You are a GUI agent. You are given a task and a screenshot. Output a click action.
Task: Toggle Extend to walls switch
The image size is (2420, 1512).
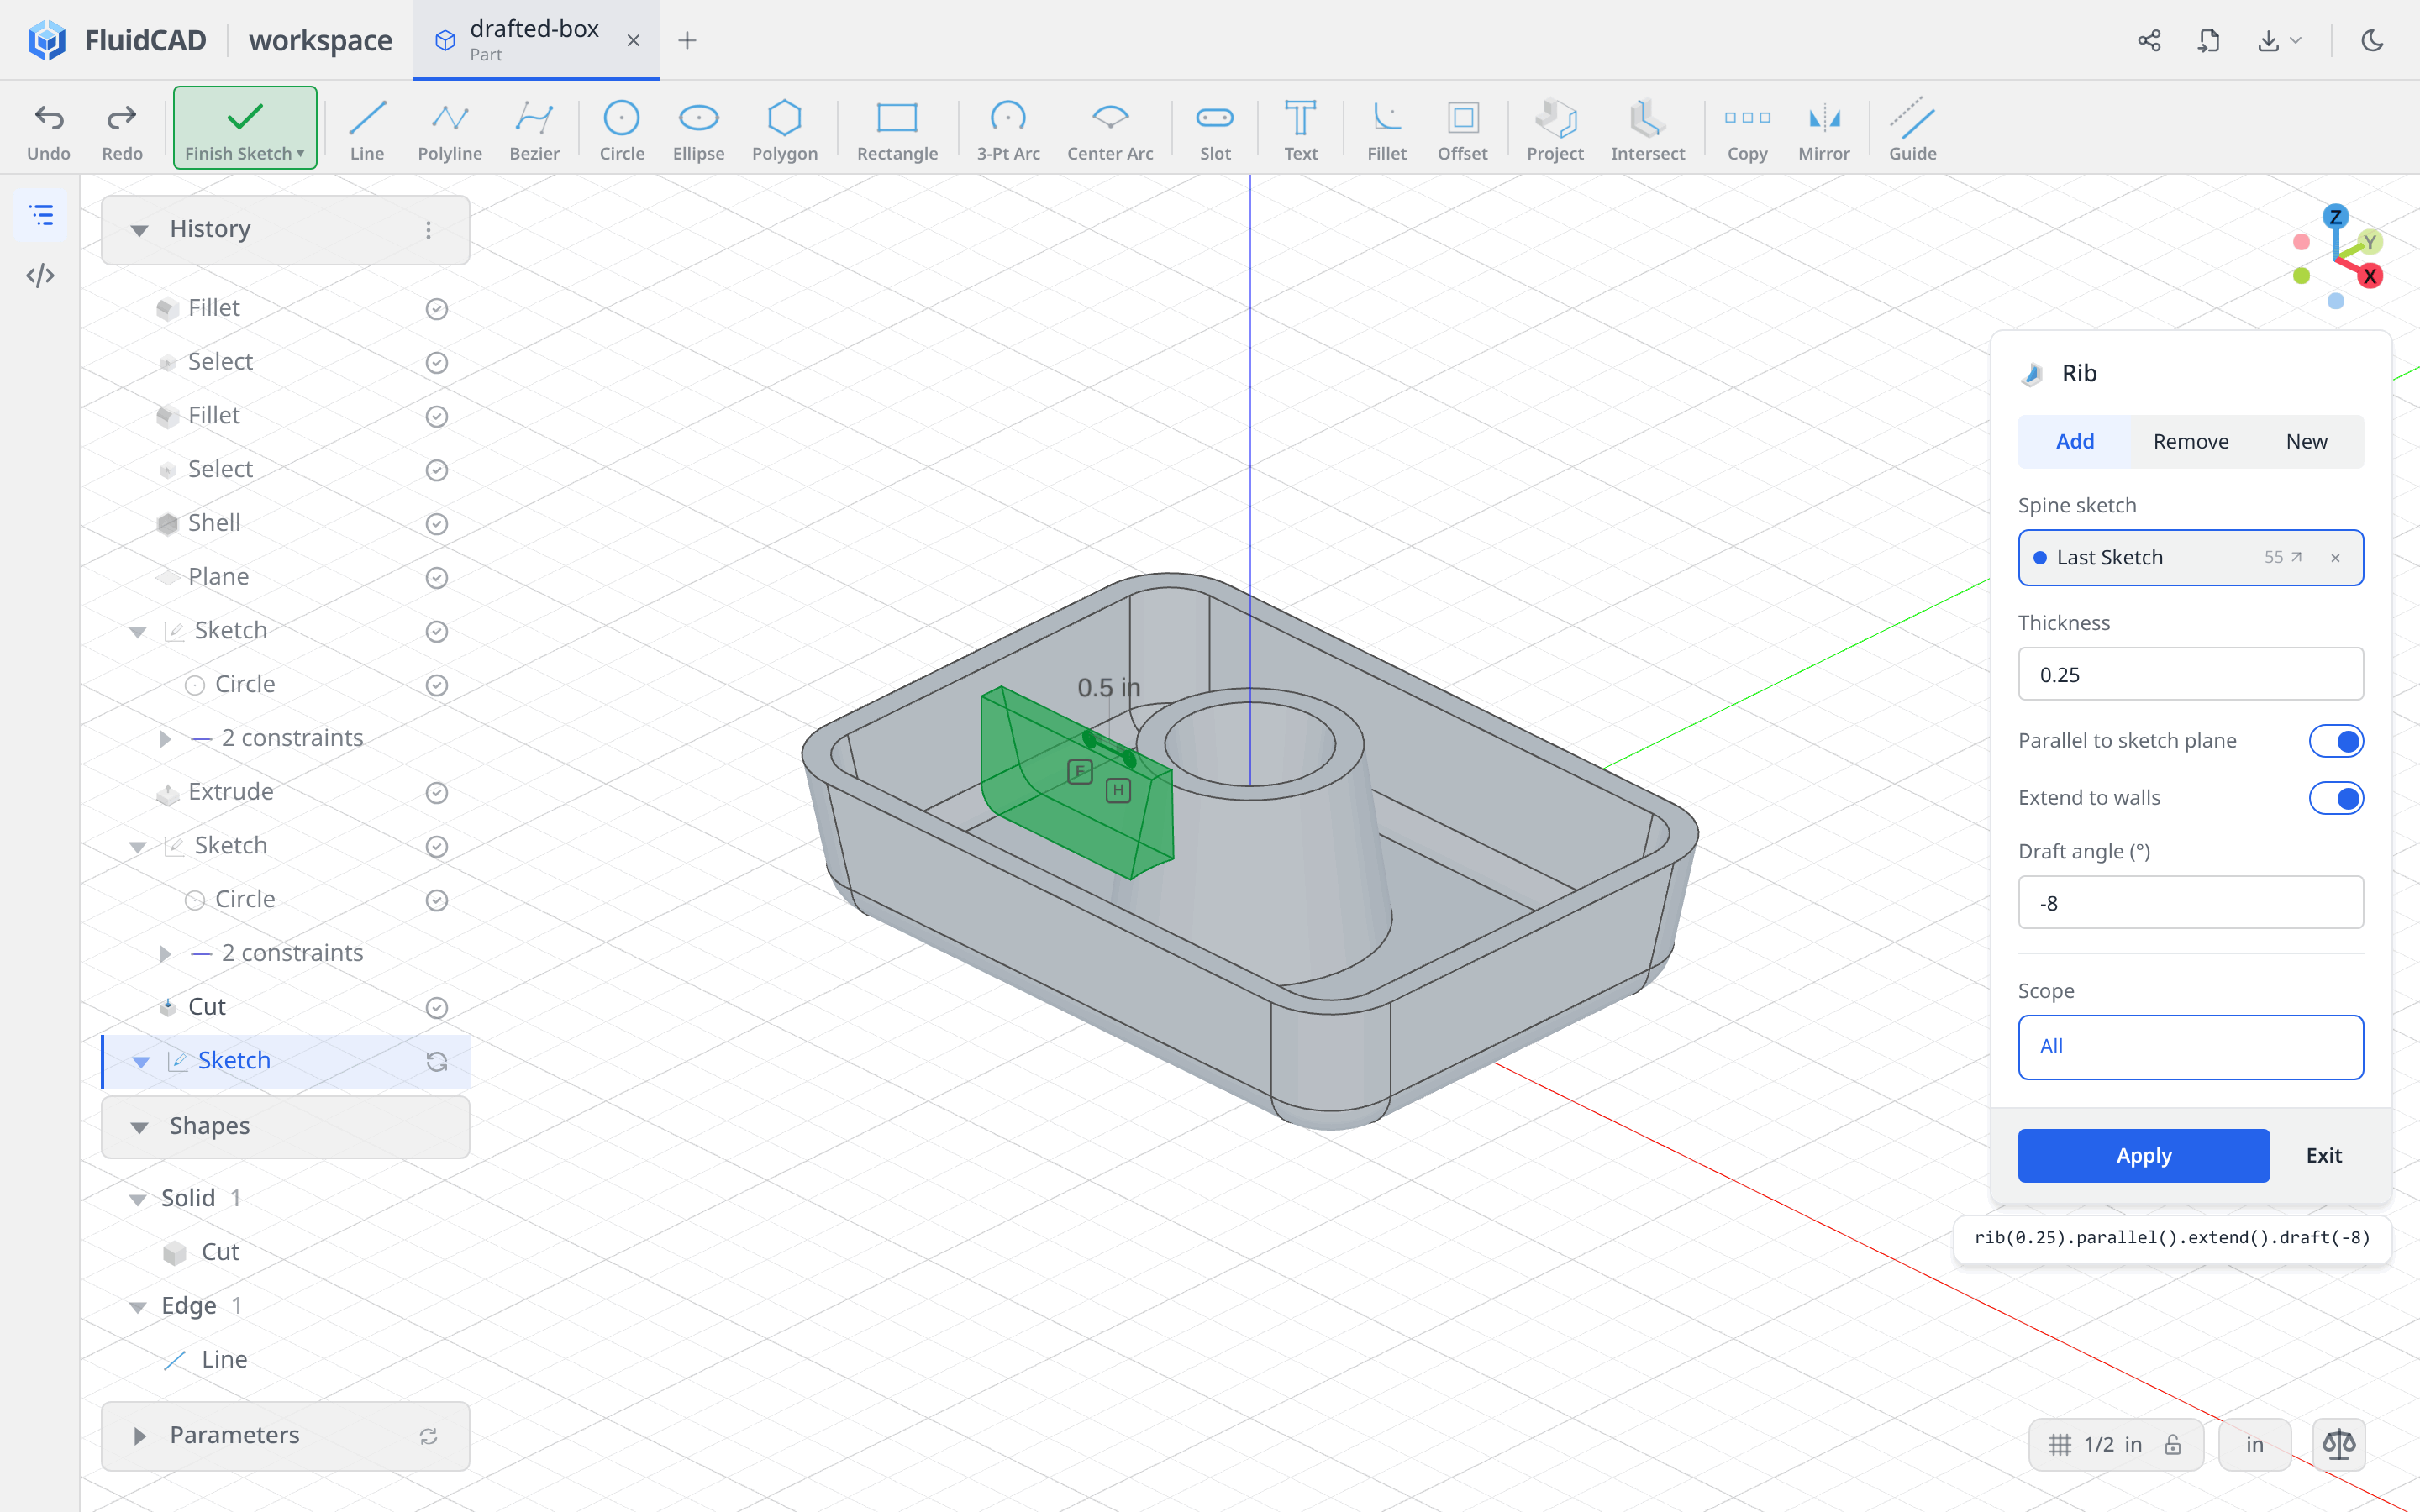pos(2336,798)
